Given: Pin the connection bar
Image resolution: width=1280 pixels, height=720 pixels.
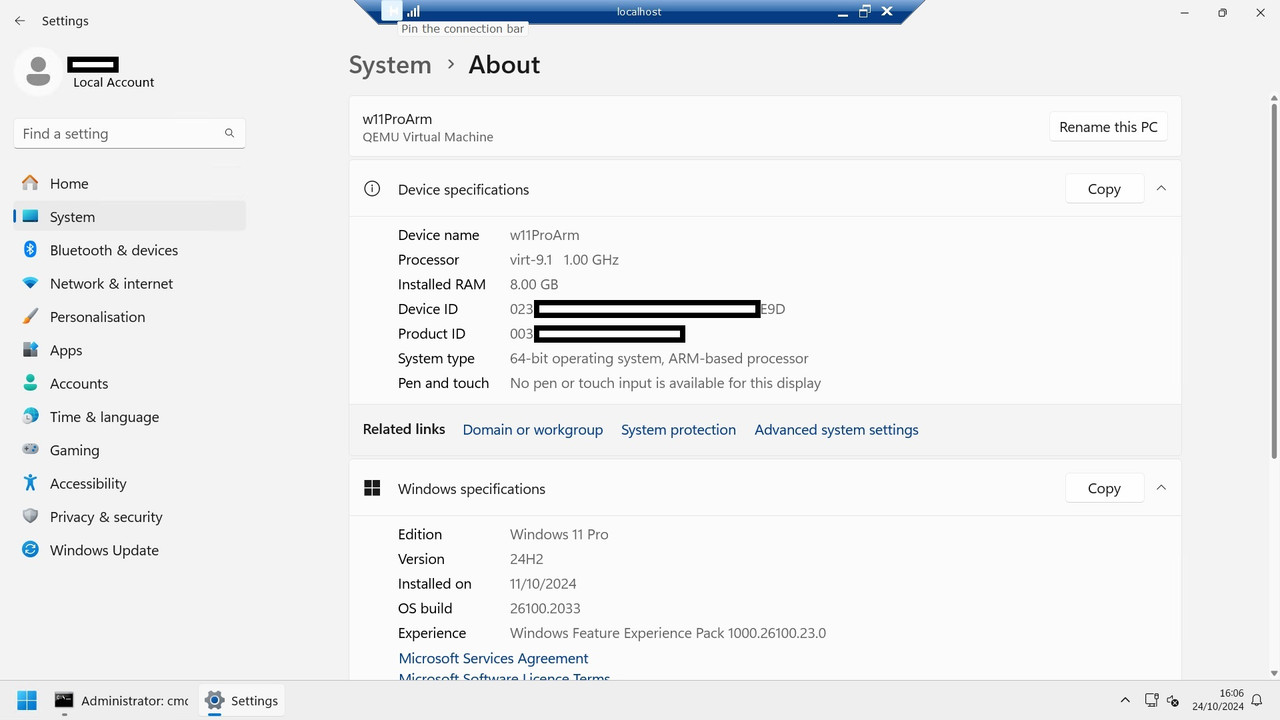Looking at the screenshot, I should click(392, 11).
